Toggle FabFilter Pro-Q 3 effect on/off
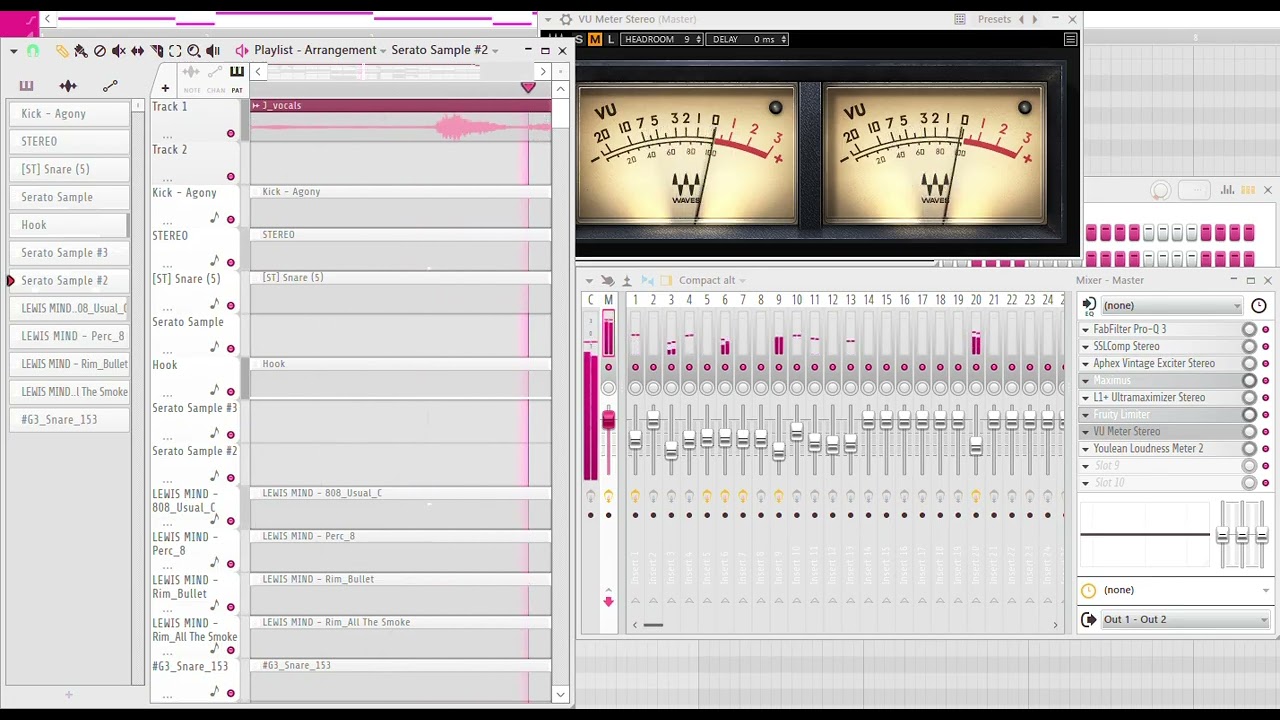This screenshot has width=1280, height=720. pos(1265,329)
